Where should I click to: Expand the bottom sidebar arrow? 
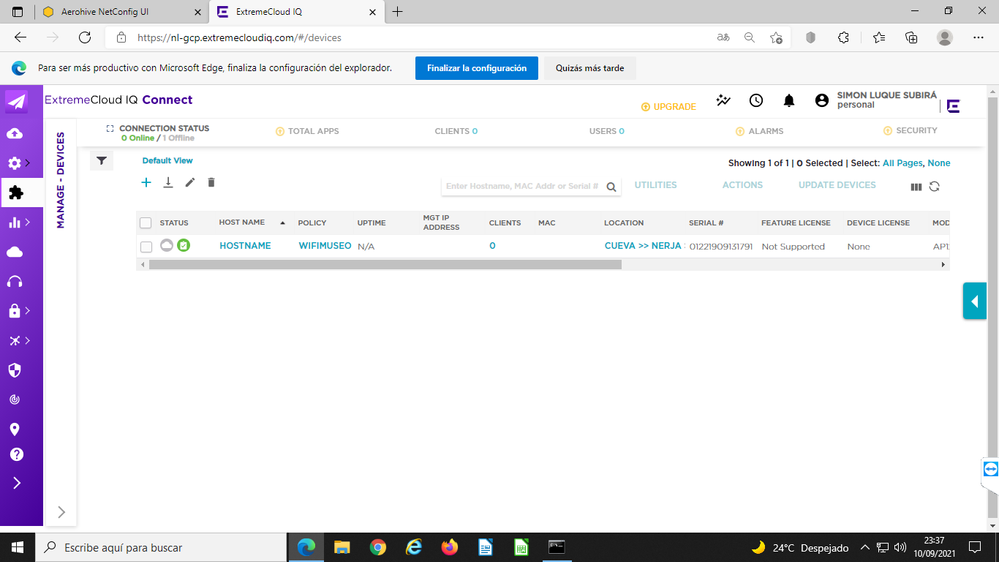(17, 484)
